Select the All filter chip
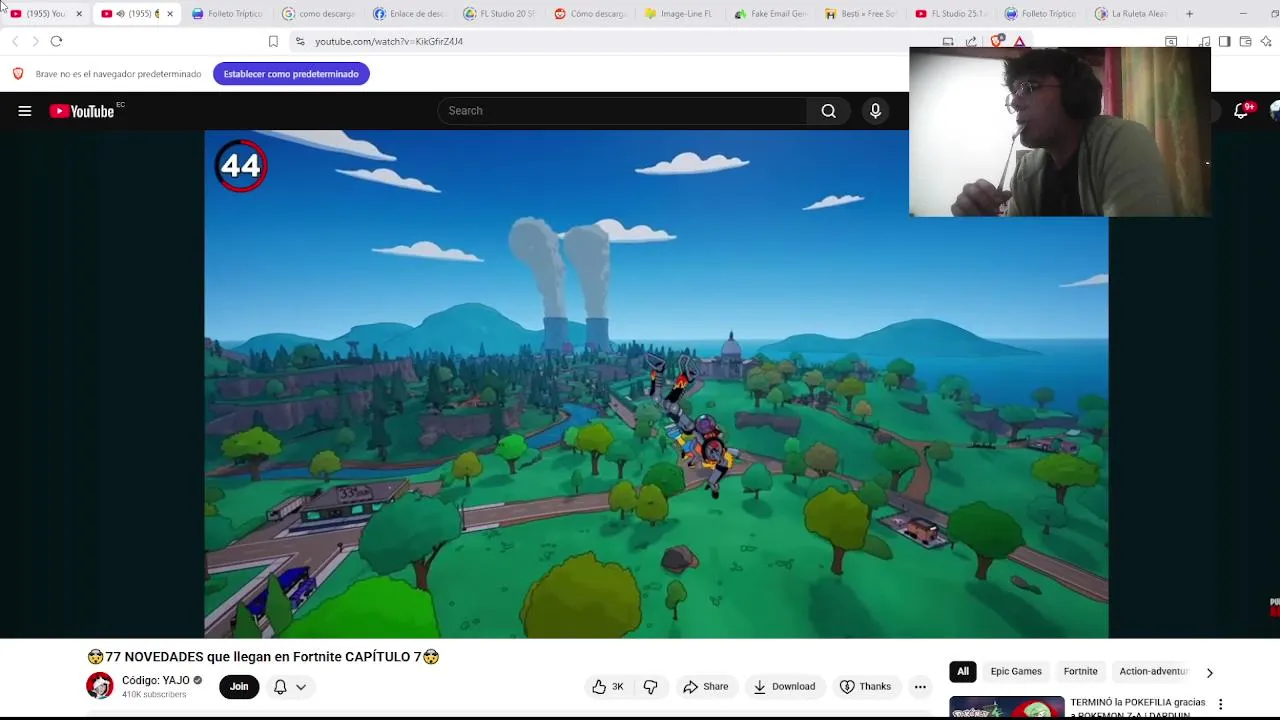The height and width of the screenshot is (720, 1280). (x=963, y=671)
